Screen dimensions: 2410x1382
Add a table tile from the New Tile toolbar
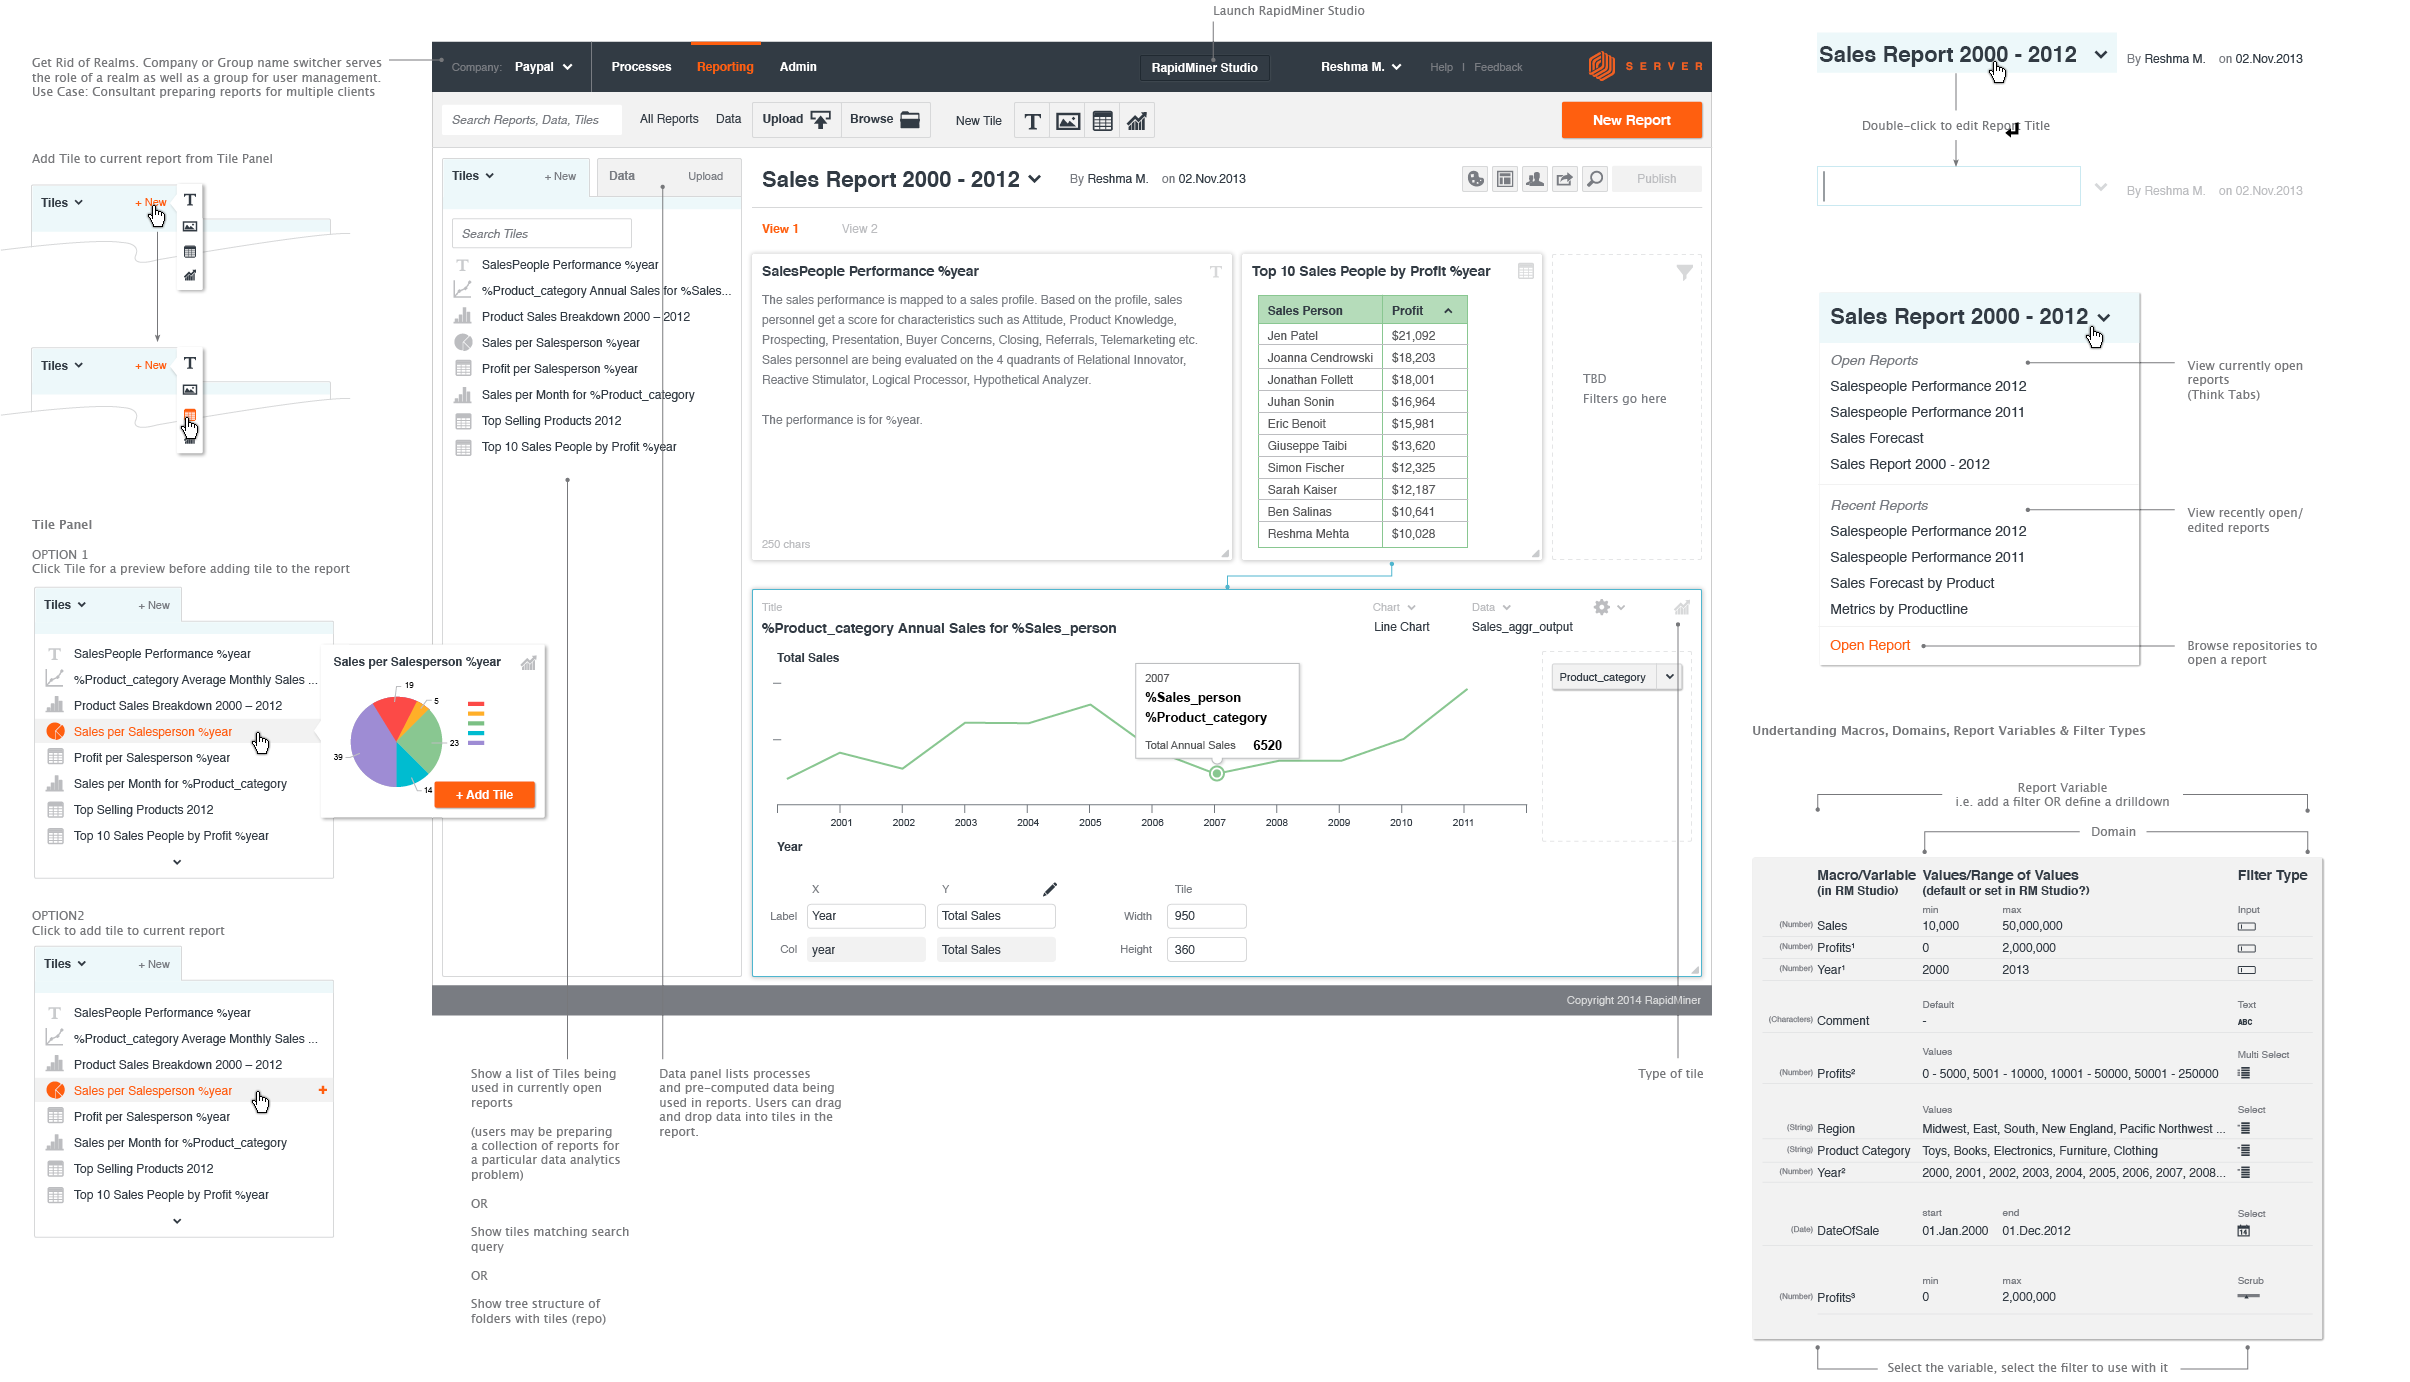[1102, 121]
